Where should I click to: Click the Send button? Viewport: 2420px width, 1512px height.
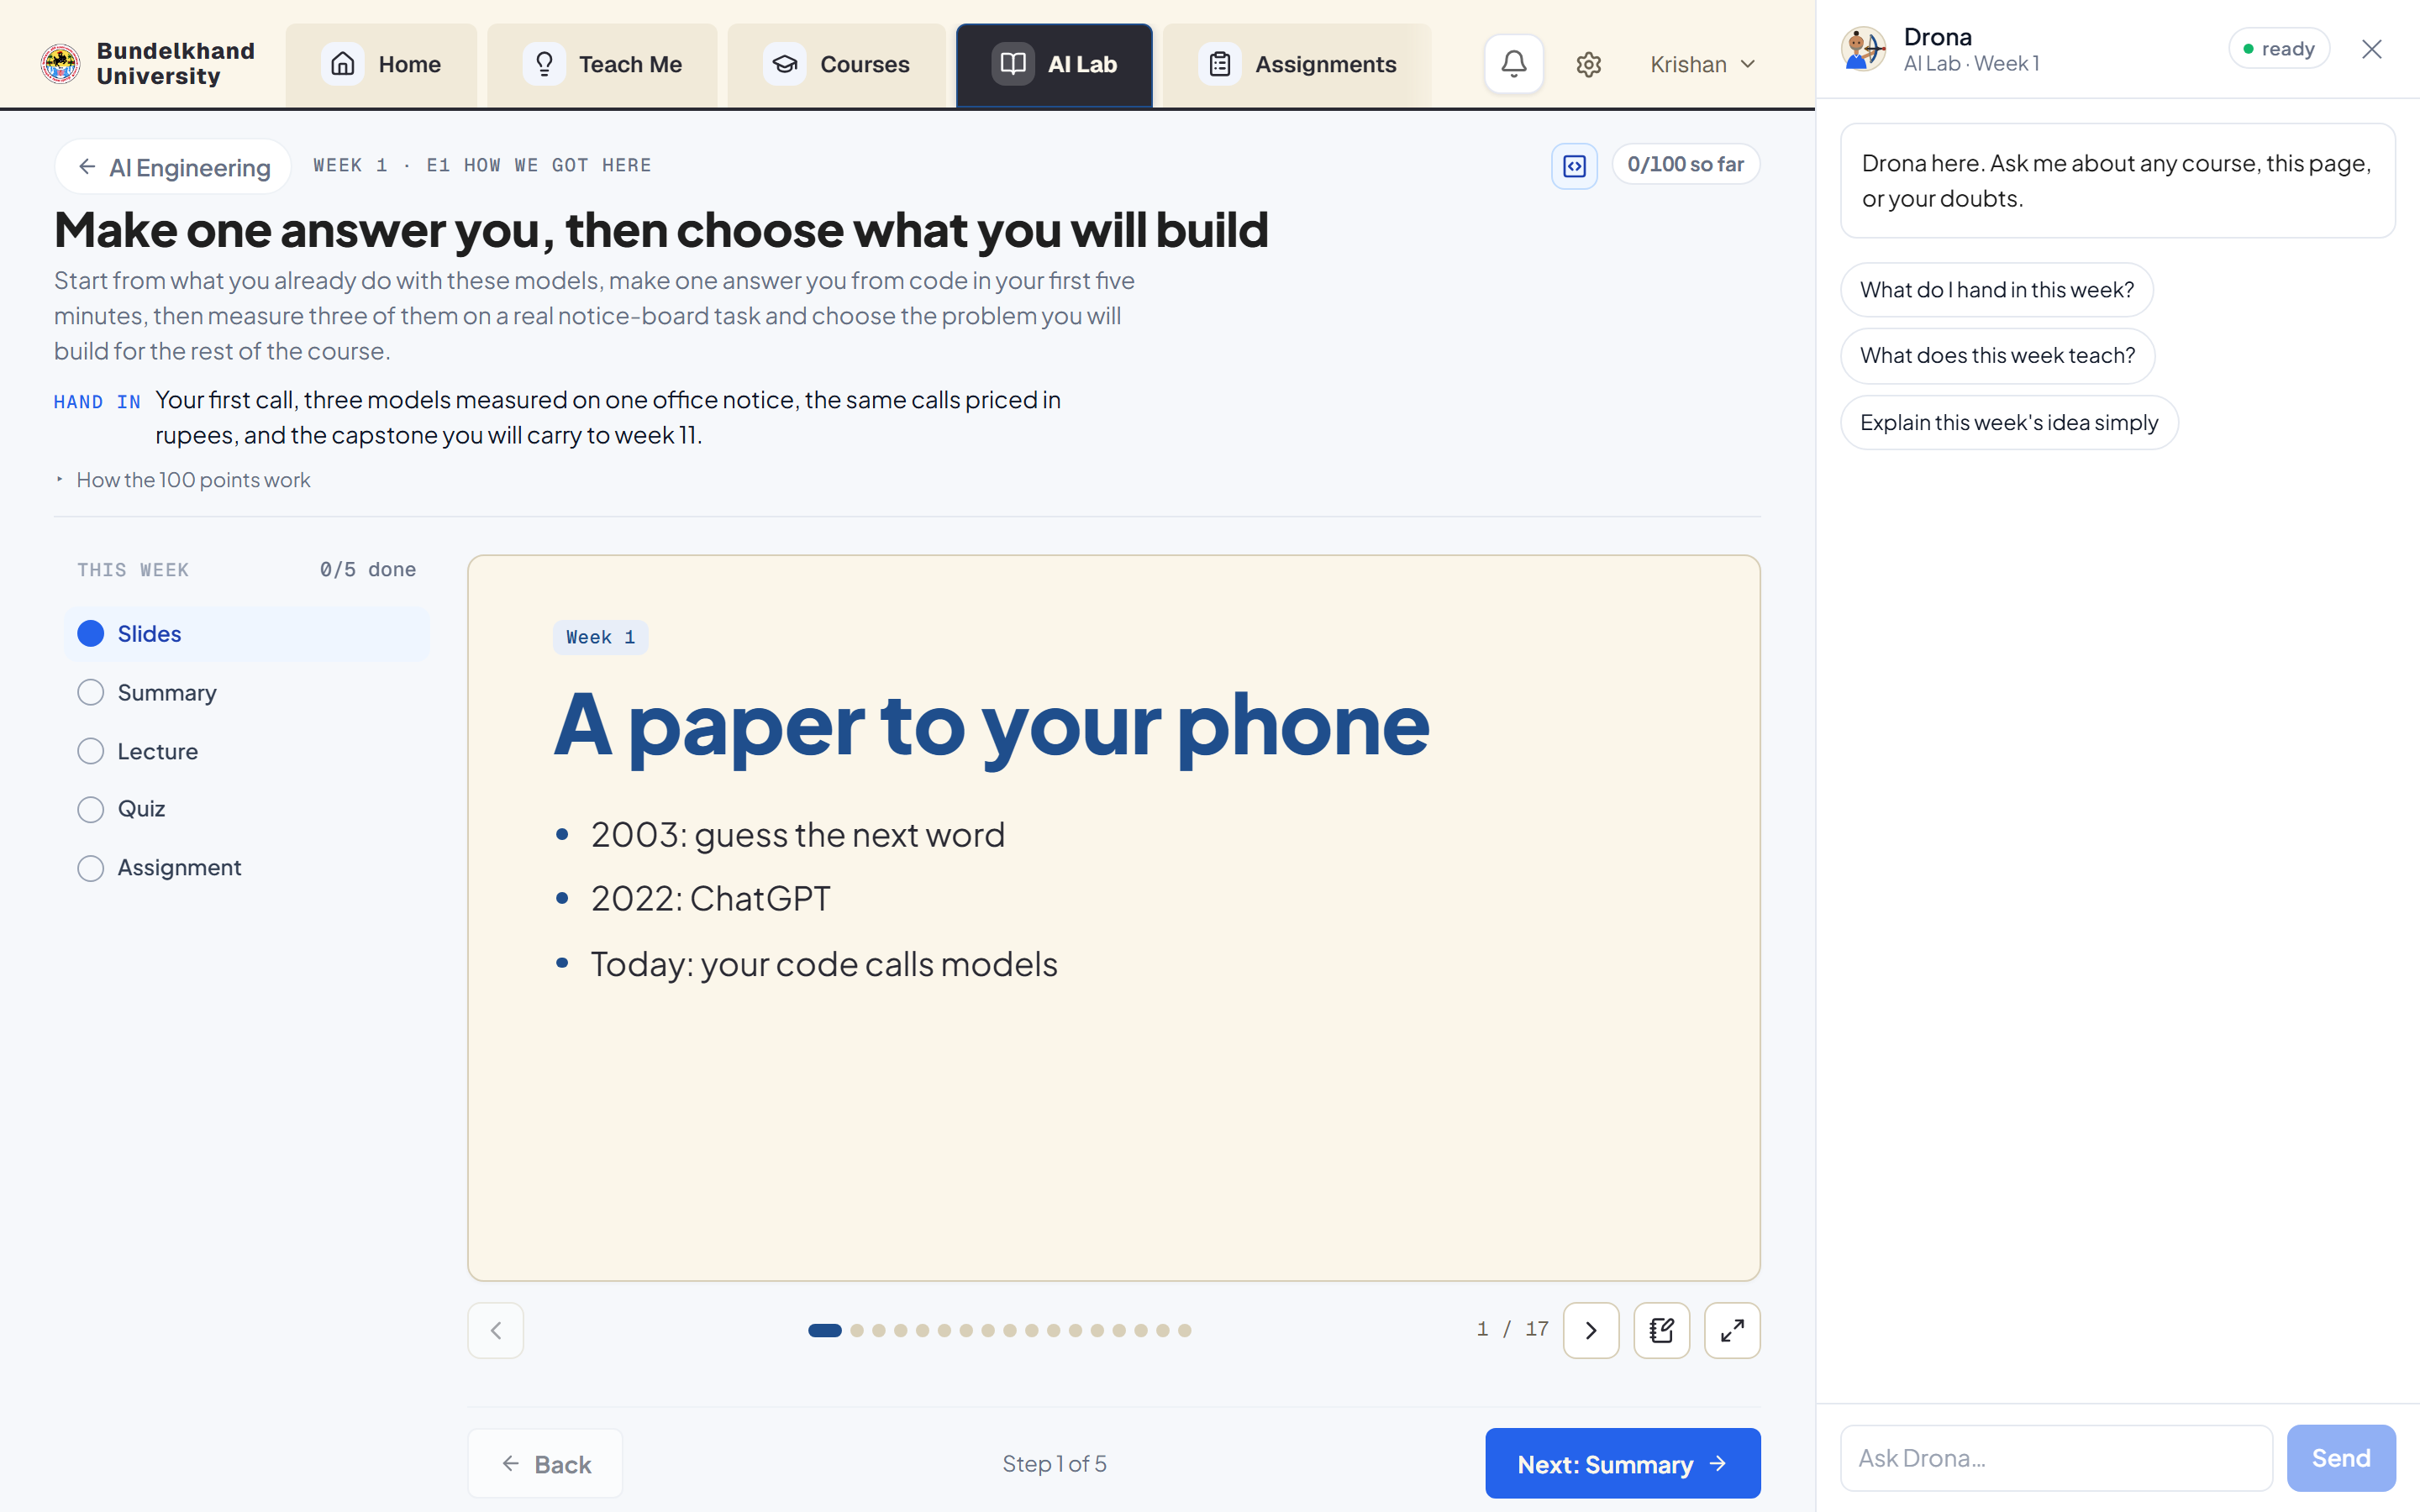(2341, 1458)
